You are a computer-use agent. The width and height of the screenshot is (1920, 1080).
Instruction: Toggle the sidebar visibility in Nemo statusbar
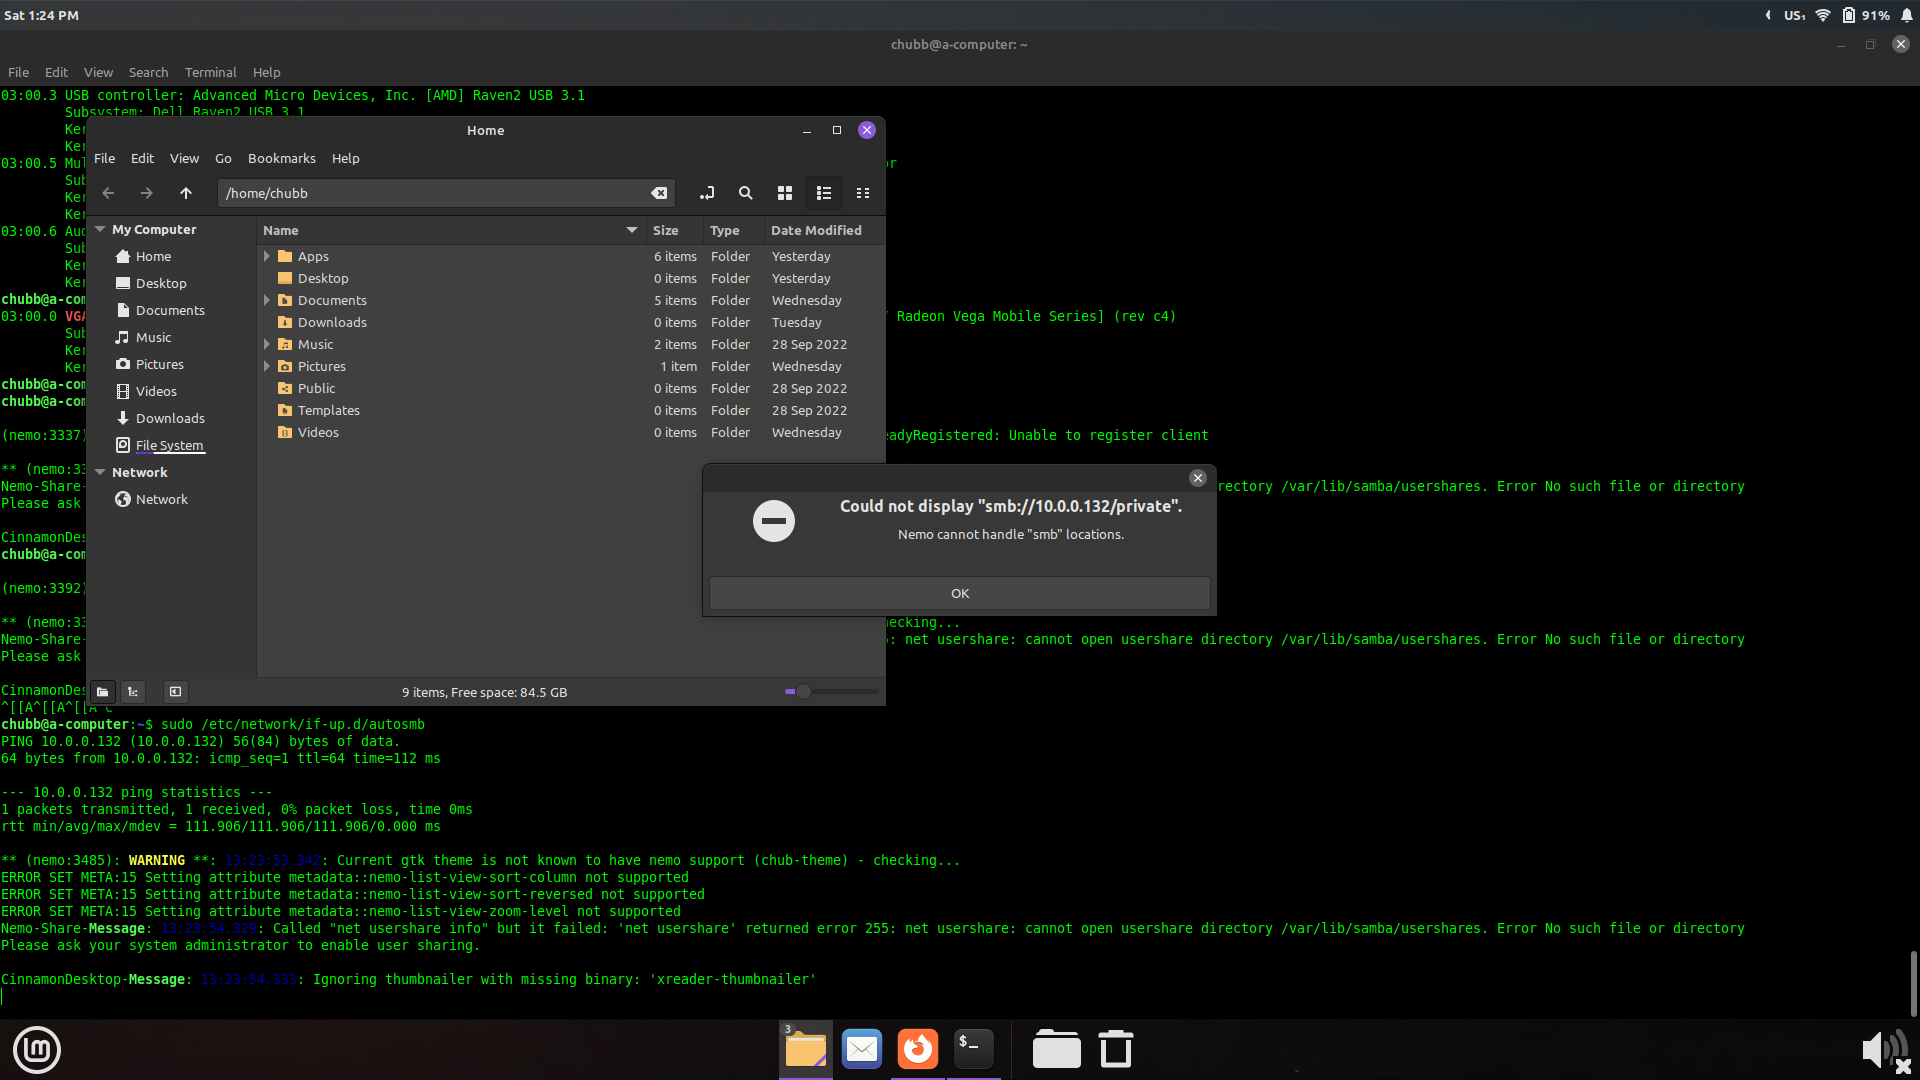pos(176,691)
